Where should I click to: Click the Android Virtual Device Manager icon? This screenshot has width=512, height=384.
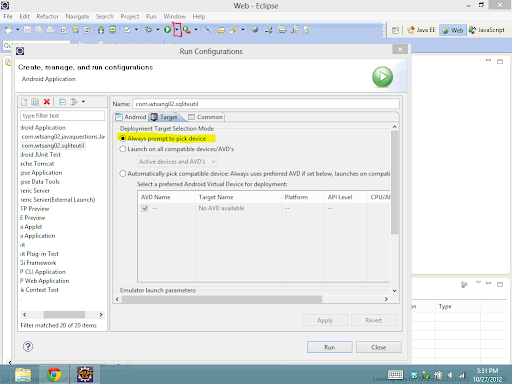coord(113,30)
